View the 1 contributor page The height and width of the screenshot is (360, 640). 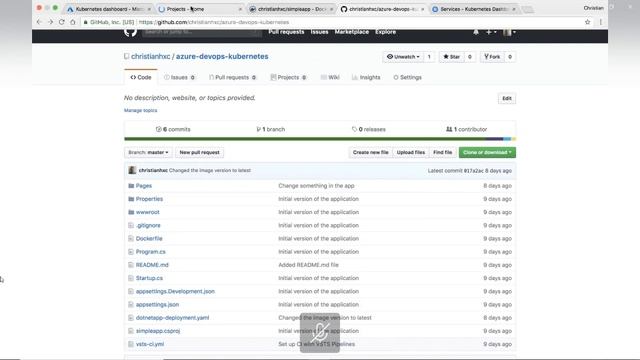click(467, 129)
